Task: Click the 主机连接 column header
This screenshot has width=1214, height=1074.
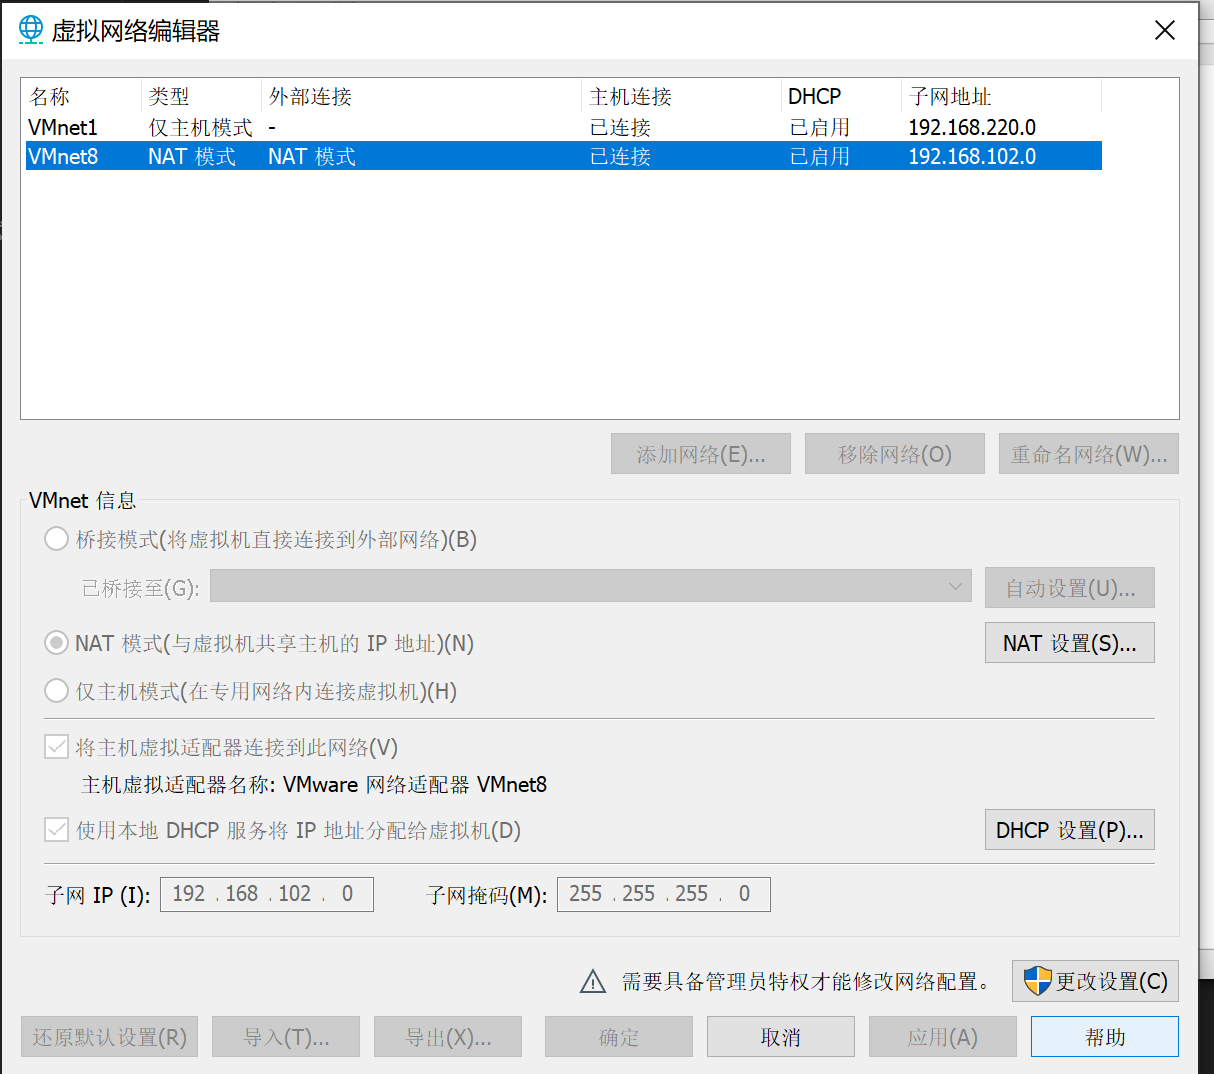Action: pos(681,96)
